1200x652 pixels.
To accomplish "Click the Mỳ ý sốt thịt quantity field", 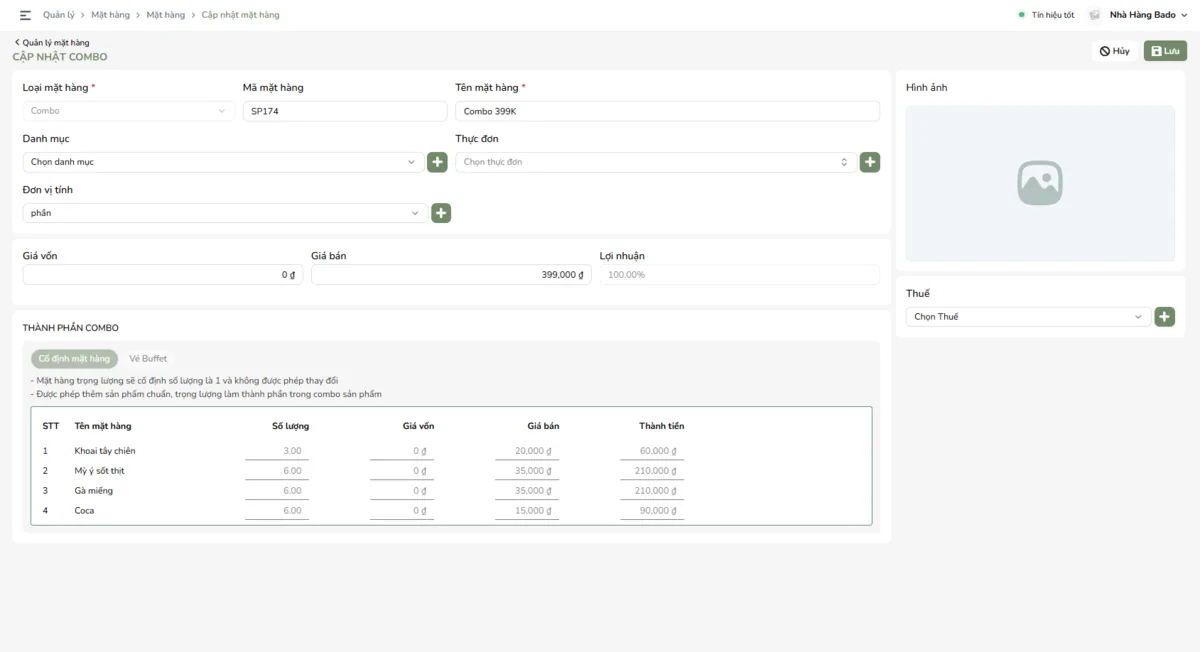I will tap(277, 471).
